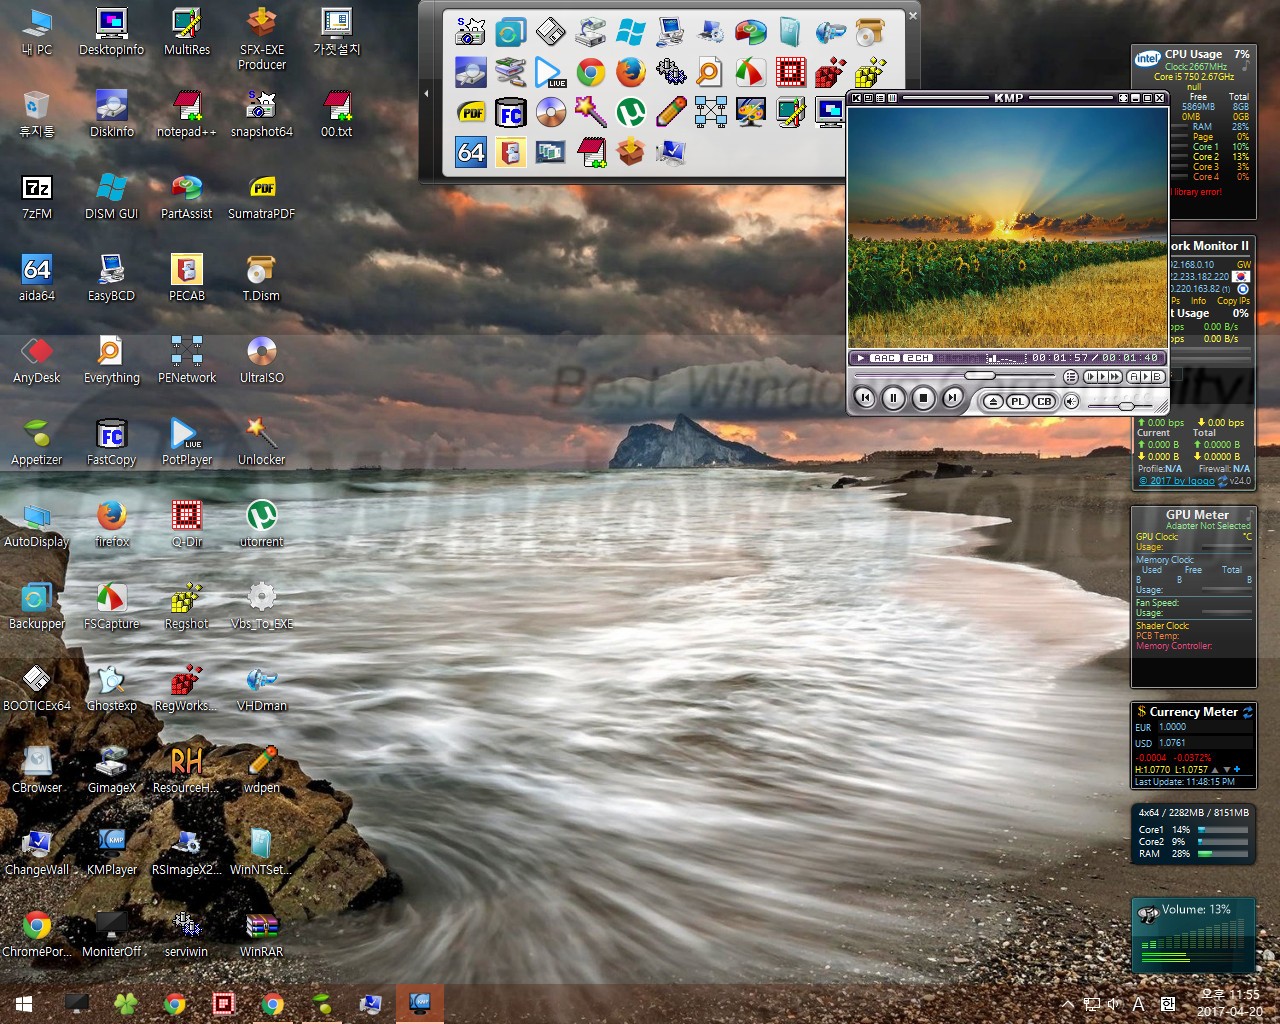Launch Chrome from the launcher panel

click(591, 72)
